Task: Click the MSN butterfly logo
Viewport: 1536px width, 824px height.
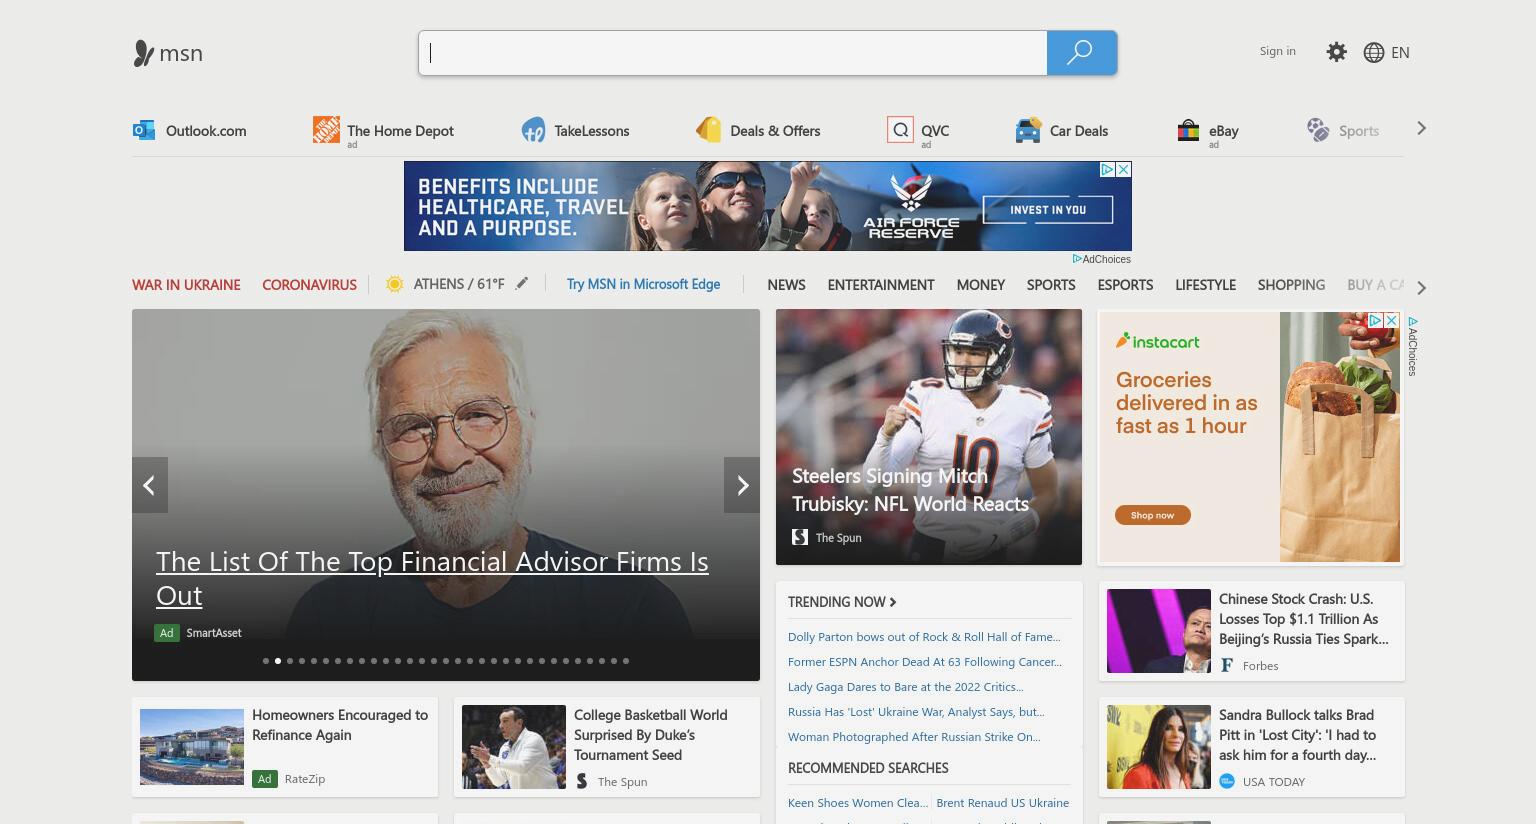Action: click(x=143, y=53)
